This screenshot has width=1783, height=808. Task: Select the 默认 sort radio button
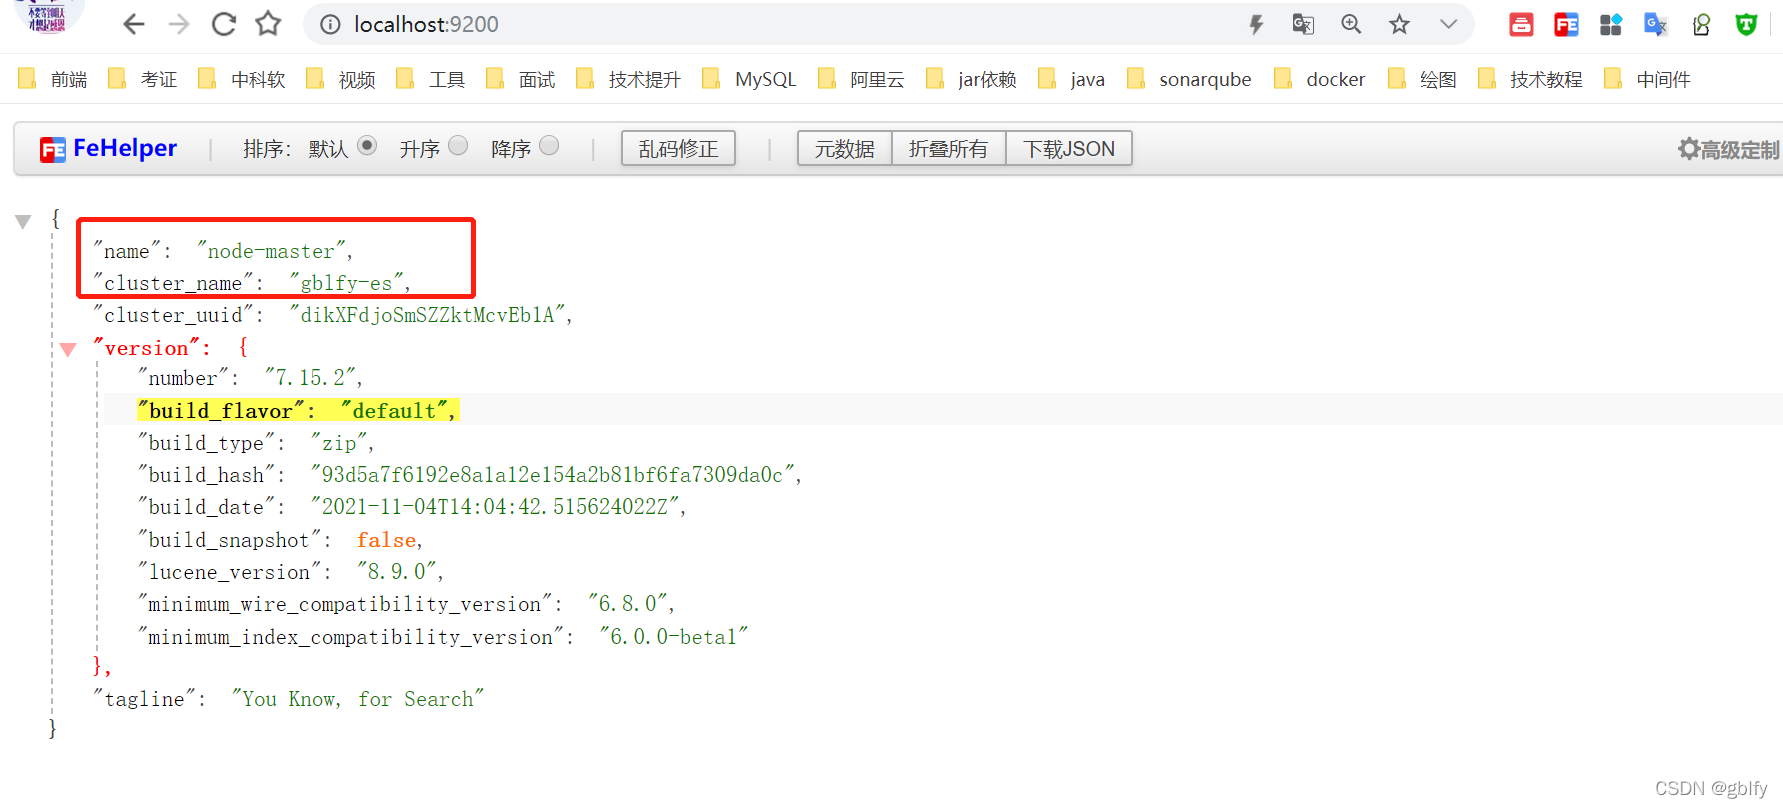[367, 146]
